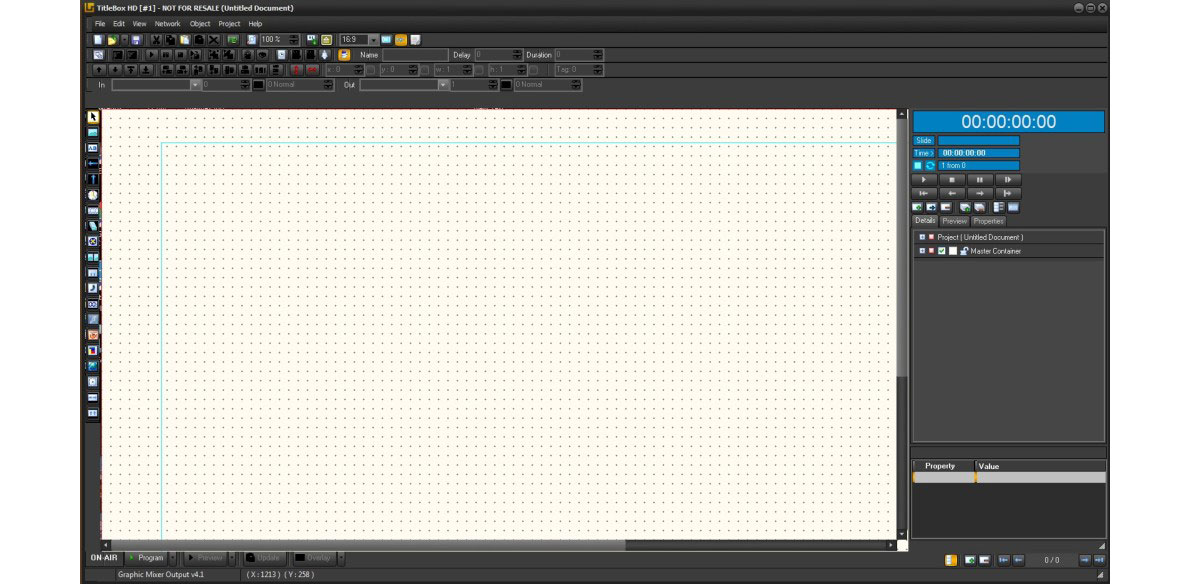The width and height of the screenshot is (1190, 584).
Task: Select the horizontal crawl arrow tool
Action: 93,163
